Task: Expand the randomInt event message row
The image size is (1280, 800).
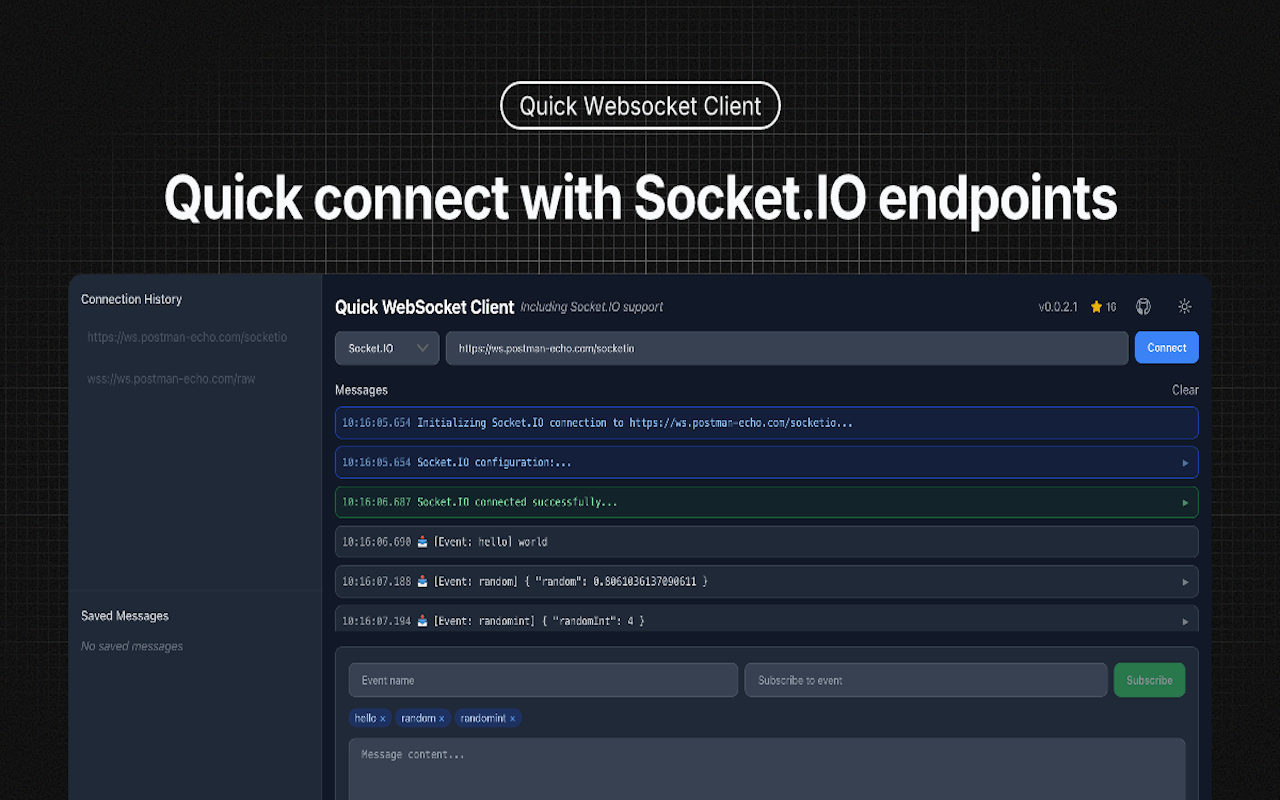Action: (1186, 621)
